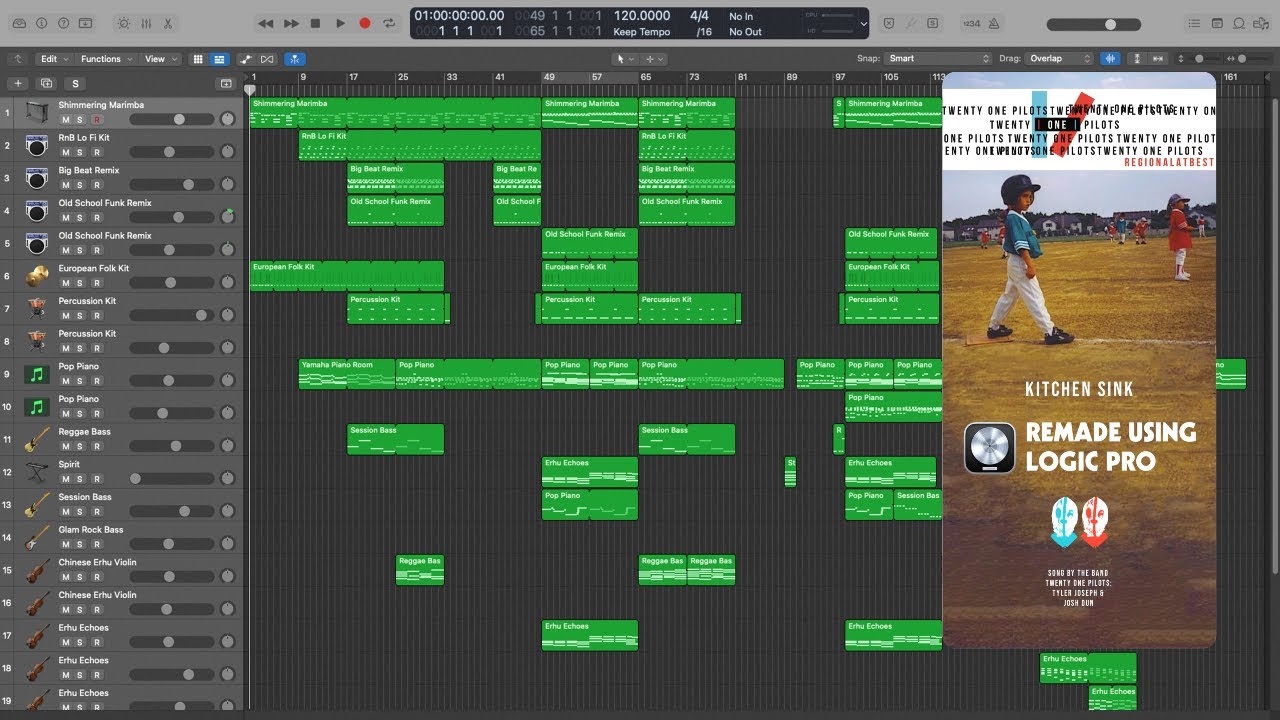Adjust Shimmering Marimba track volume slider
1280x720 pixels.
pos(172,119)
